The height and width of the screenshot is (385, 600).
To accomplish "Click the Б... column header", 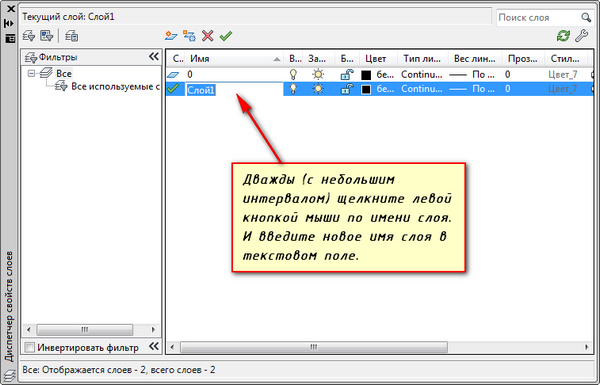I will point(347,59).
